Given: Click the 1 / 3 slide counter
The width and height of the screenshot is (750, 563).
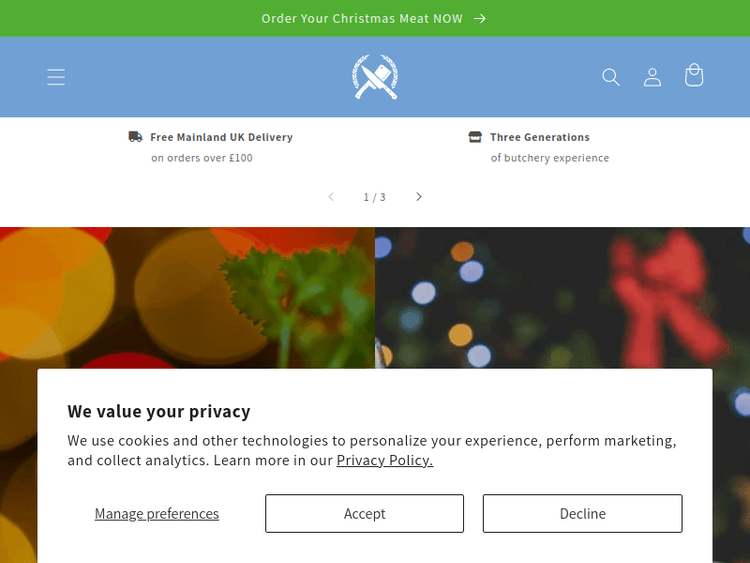Looking at the screenshot, I should tap(374, 197).
